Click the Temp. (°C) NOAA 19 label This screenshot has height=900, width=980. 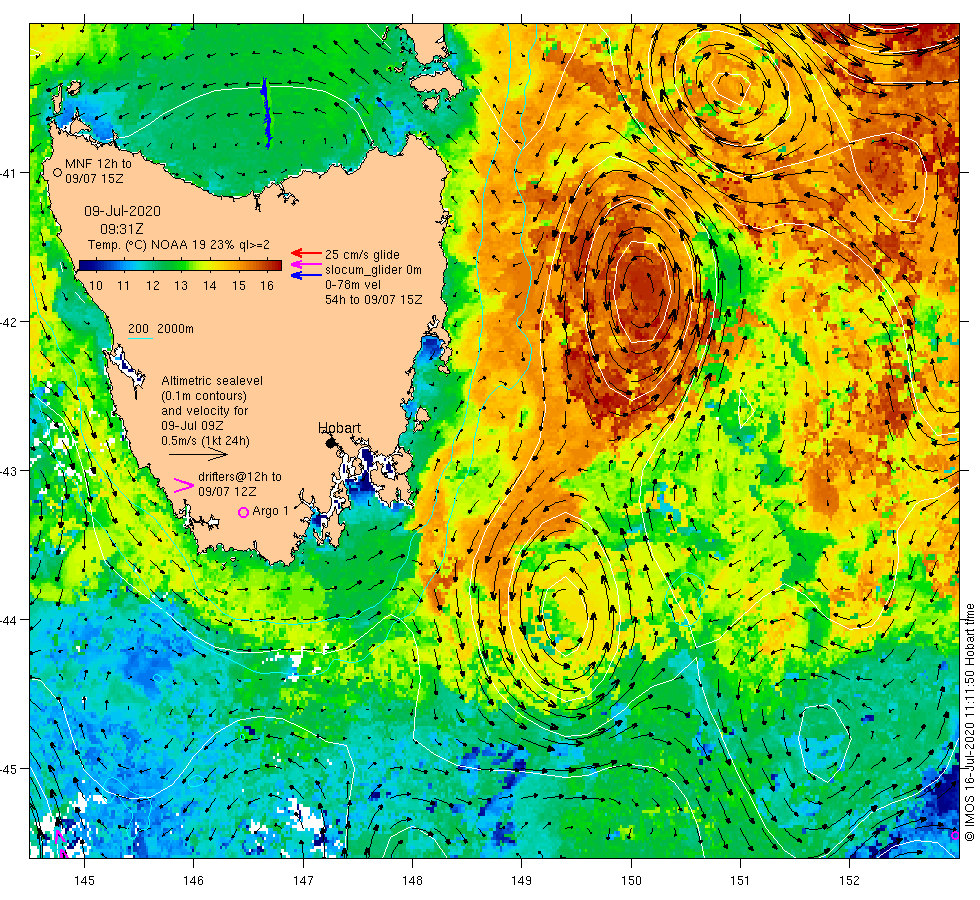click(x=179, y=245)
